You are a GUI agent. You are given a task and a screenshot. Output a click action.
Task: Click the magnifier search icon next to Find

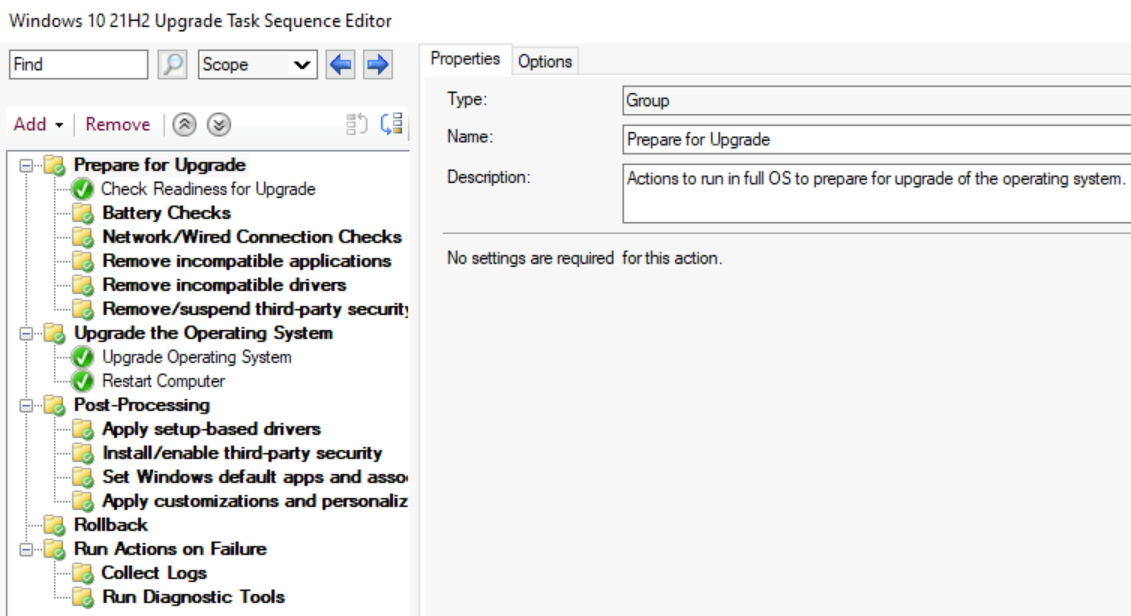tap(172, 64)
